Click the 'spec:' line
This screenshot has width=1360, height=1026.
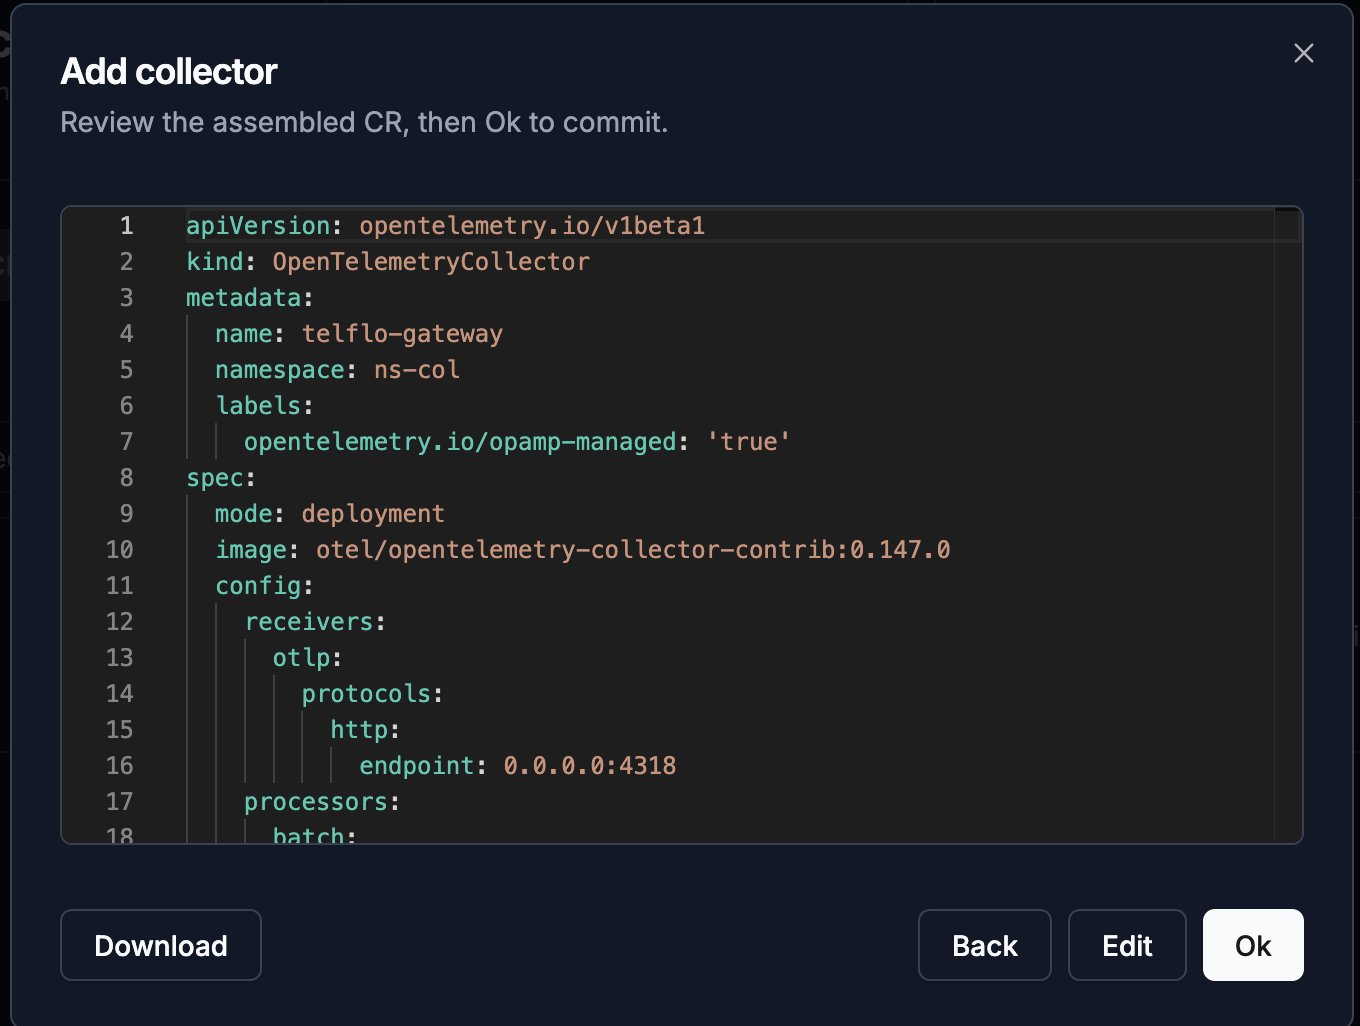(221, 478)
